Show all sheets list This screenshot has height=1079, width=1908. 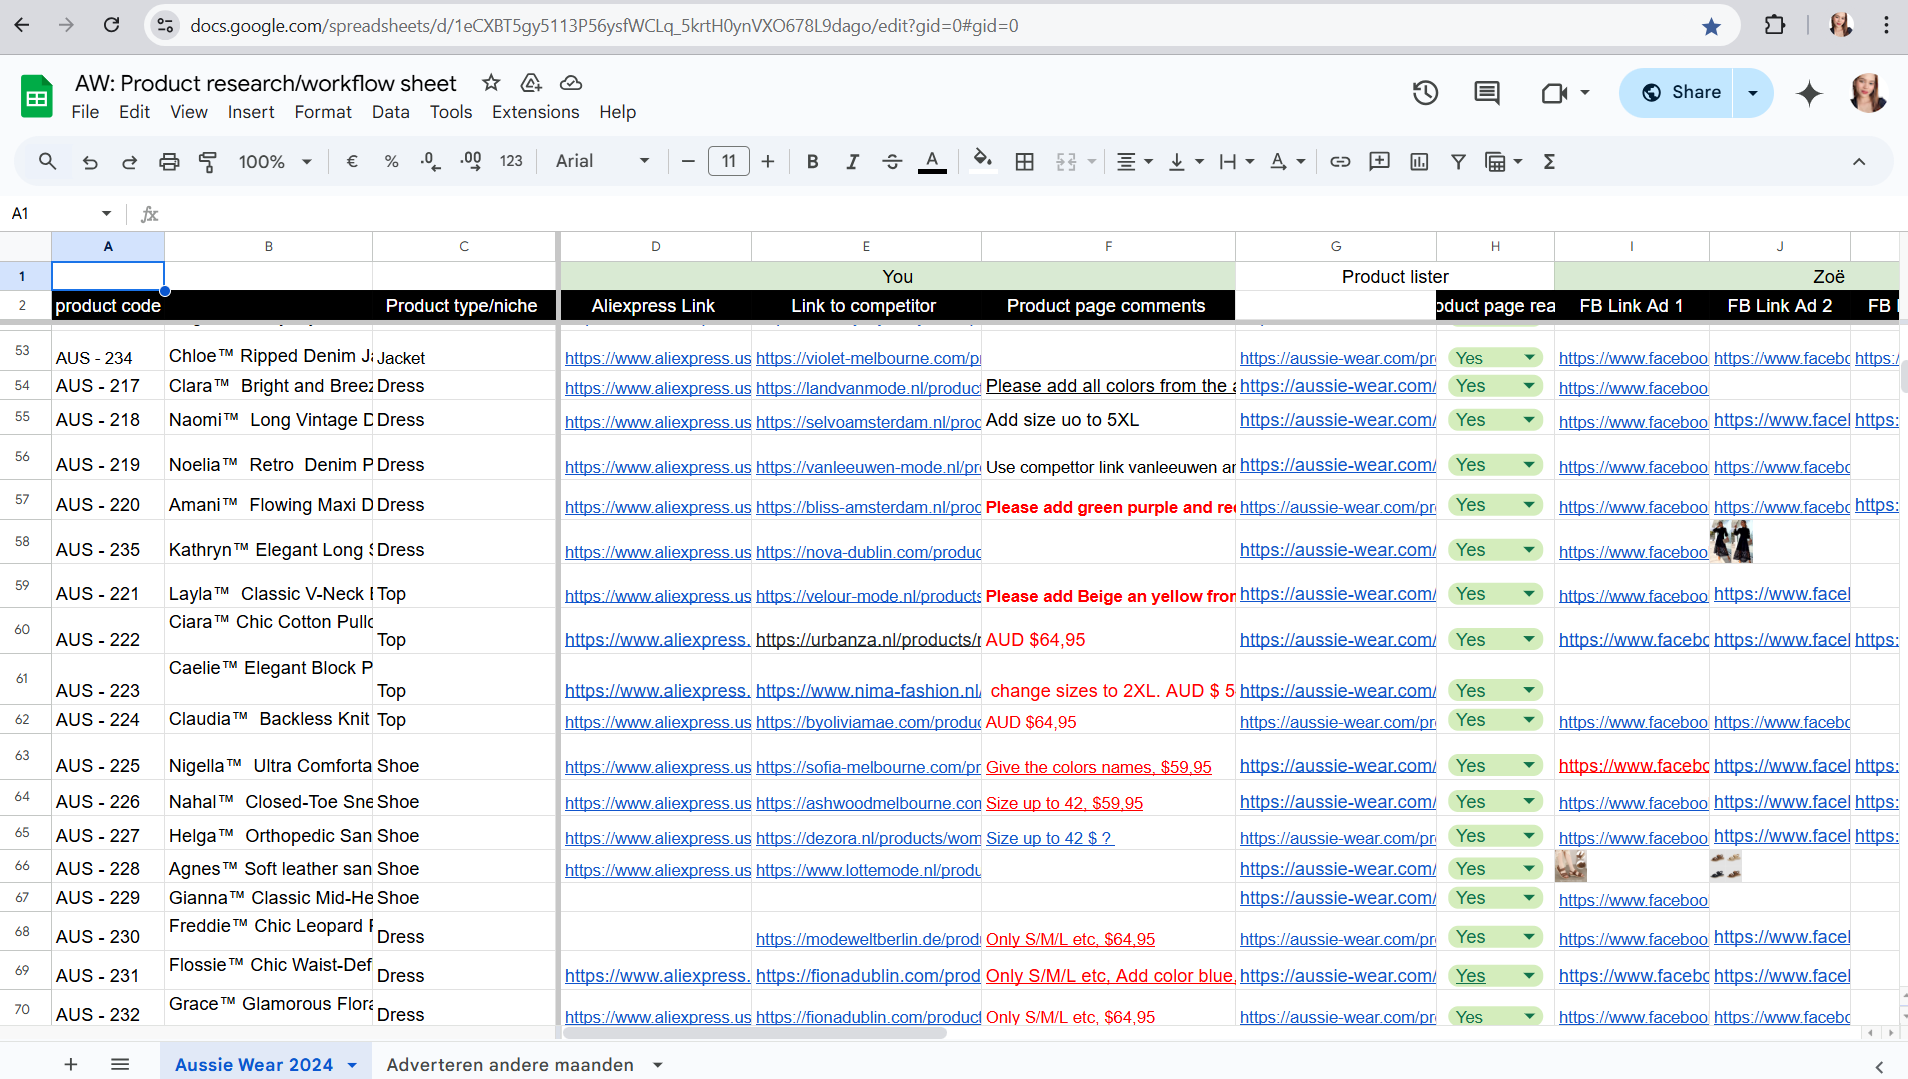click(120, 1065)
